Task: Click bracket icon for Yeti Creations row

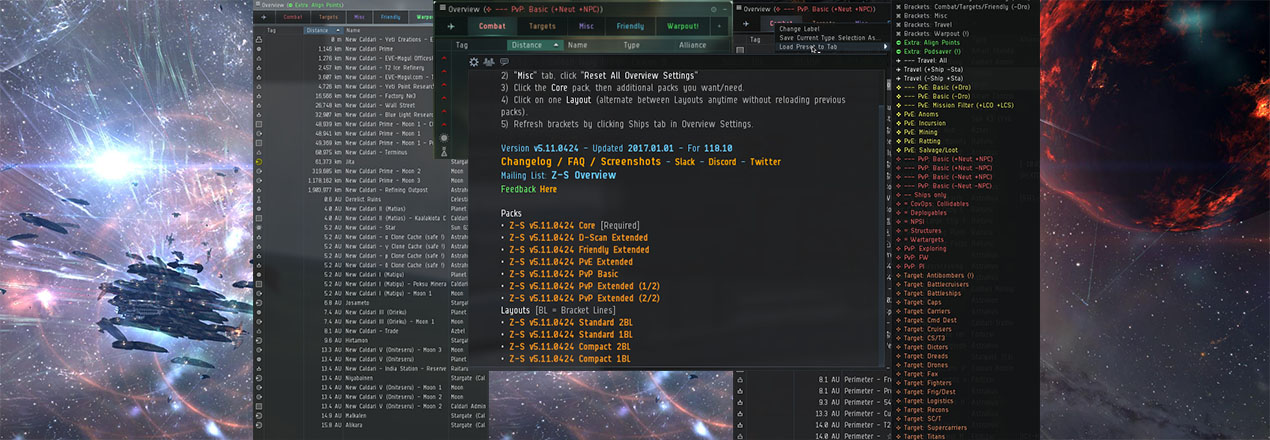Action: [259, 39]
